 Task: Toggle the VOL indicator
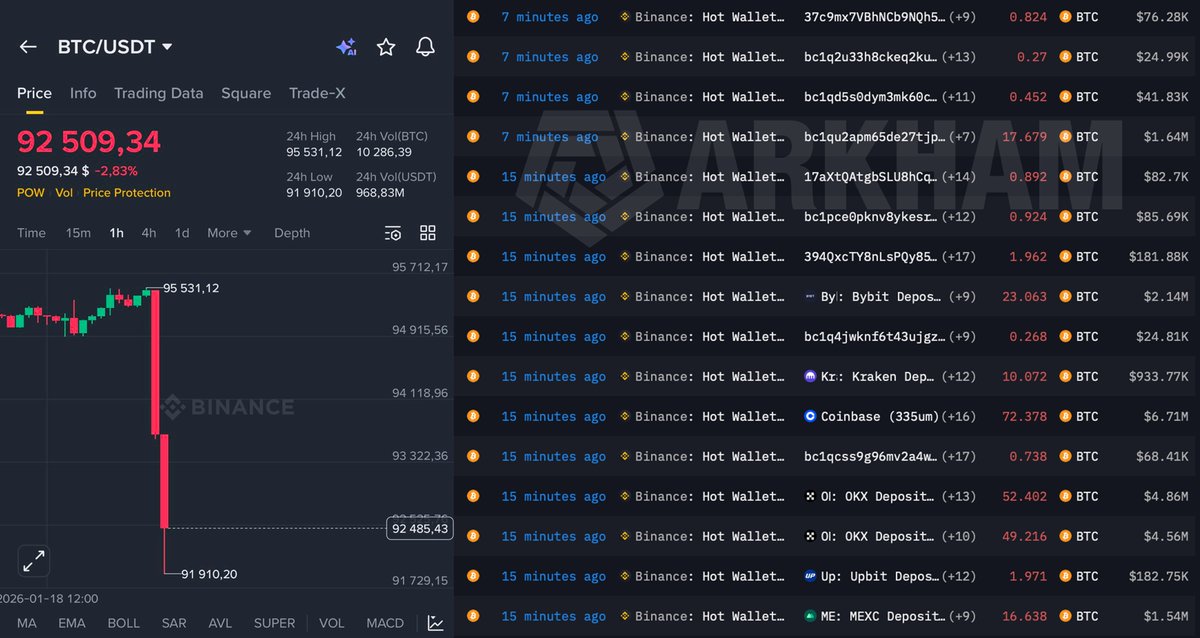click(x=331, y=623)
